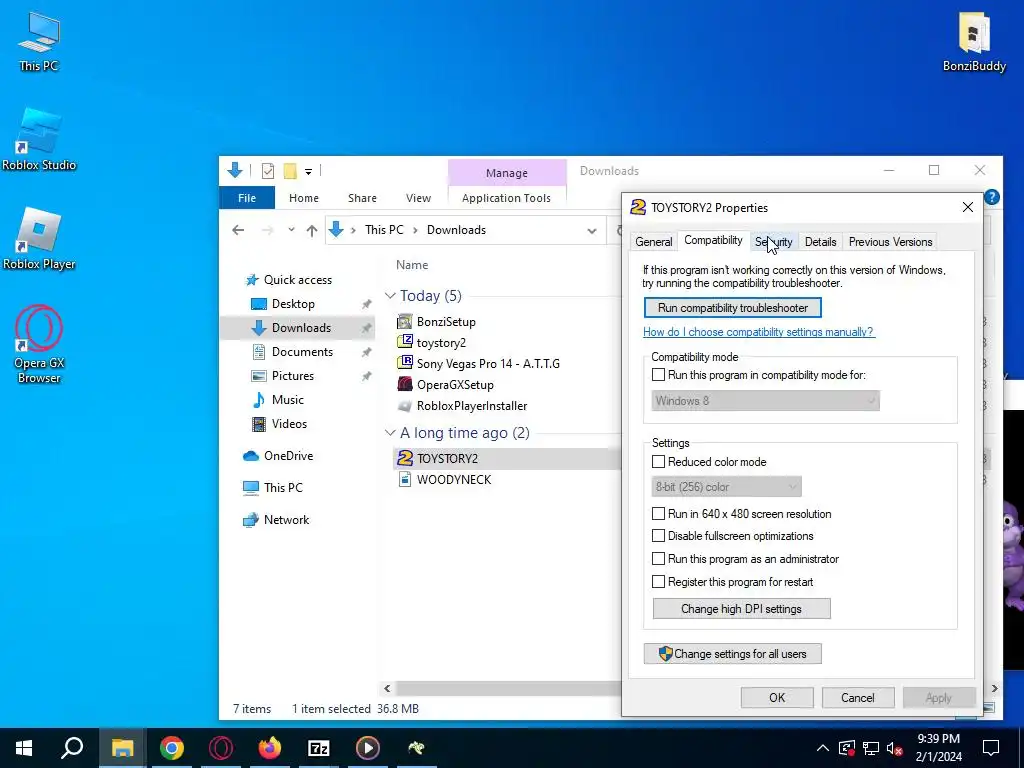Click Explorer back arrow button
Screen dimensions: 1024x768
point(238,230)
